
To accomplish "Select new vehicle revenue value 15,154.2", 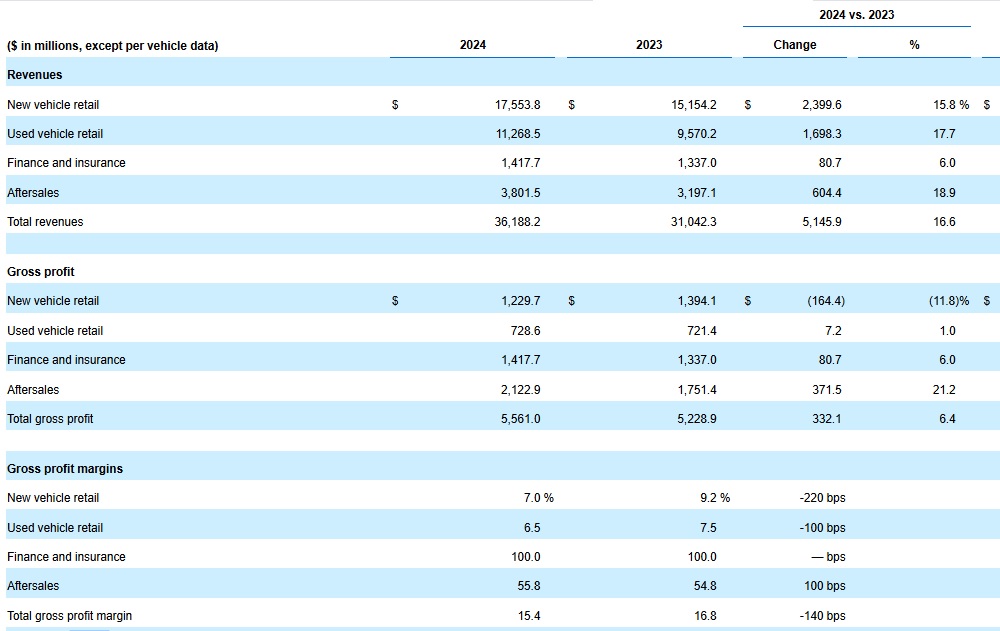I will tap(694, 105).
